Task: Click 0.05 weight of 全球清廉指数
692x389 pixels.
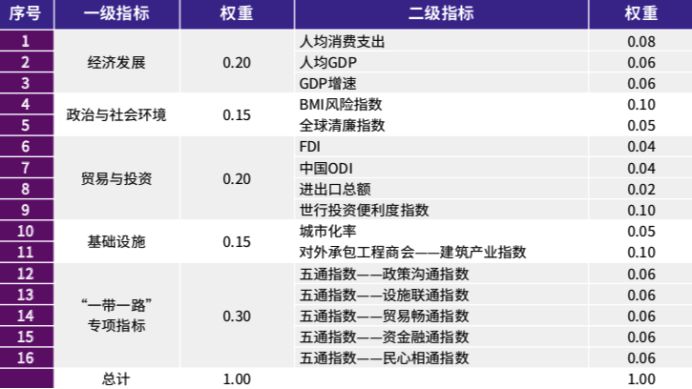Action: click(x=641, y=125)
